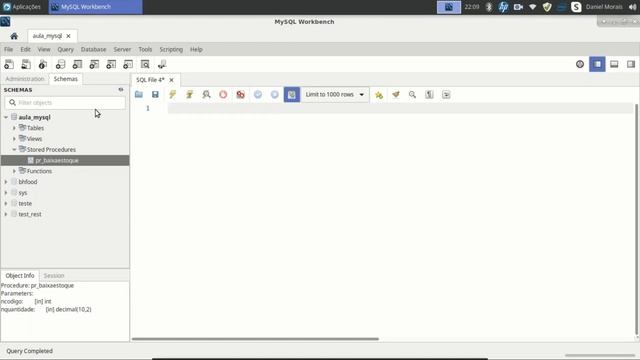Beautify the SQL query broom icon
Screen dimensions: 640x360
tap(396, 95)
